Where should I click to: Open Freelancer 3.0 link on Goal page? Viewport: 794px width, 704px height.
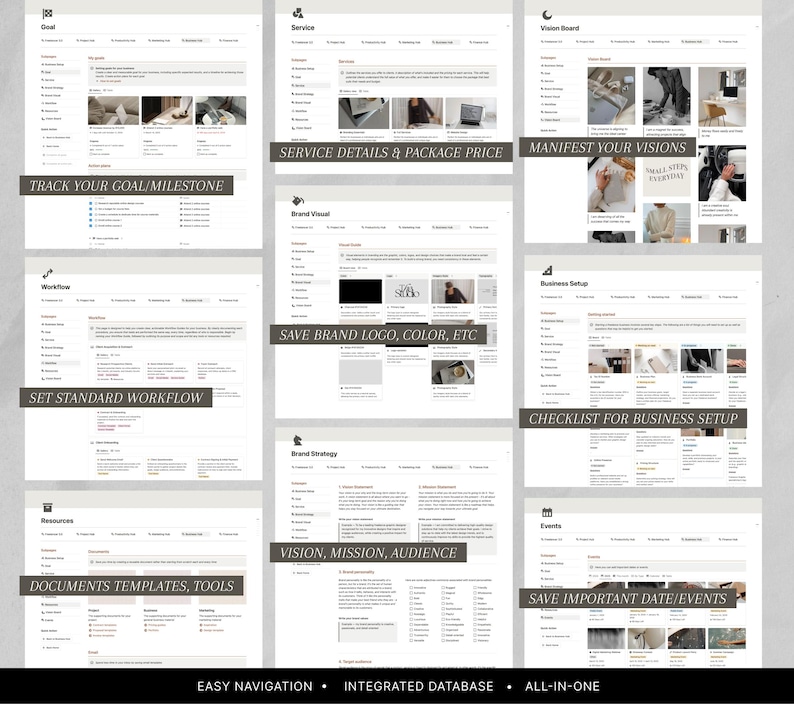point(52,41)
